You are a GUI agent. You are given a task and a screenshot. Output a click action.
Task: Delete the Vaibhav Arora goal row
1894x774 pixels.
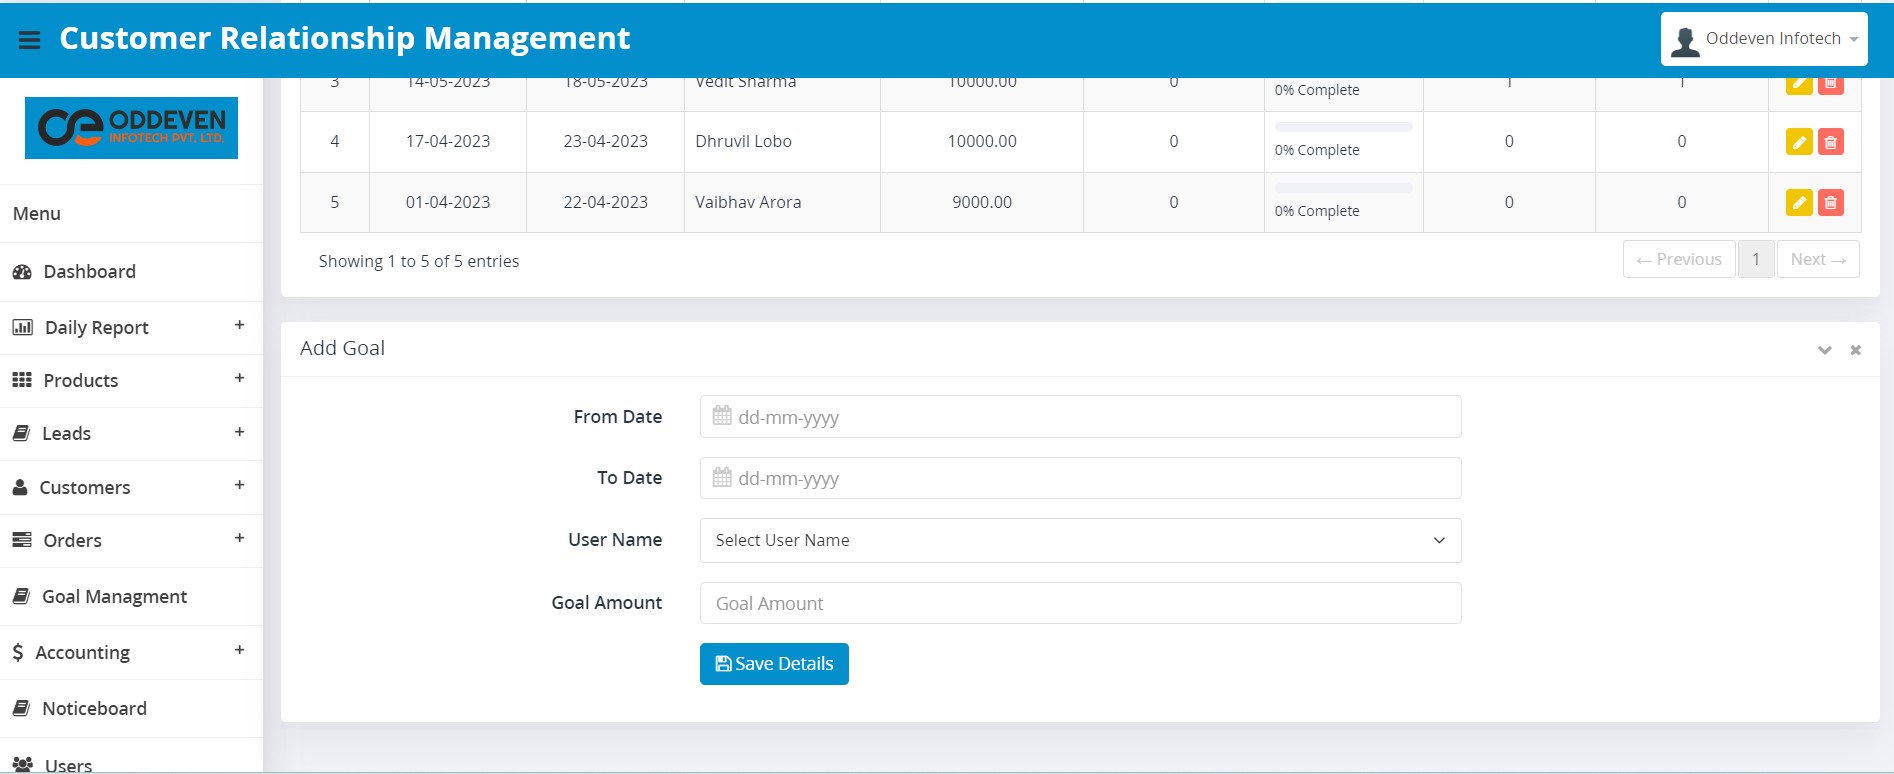(1830, 203)
